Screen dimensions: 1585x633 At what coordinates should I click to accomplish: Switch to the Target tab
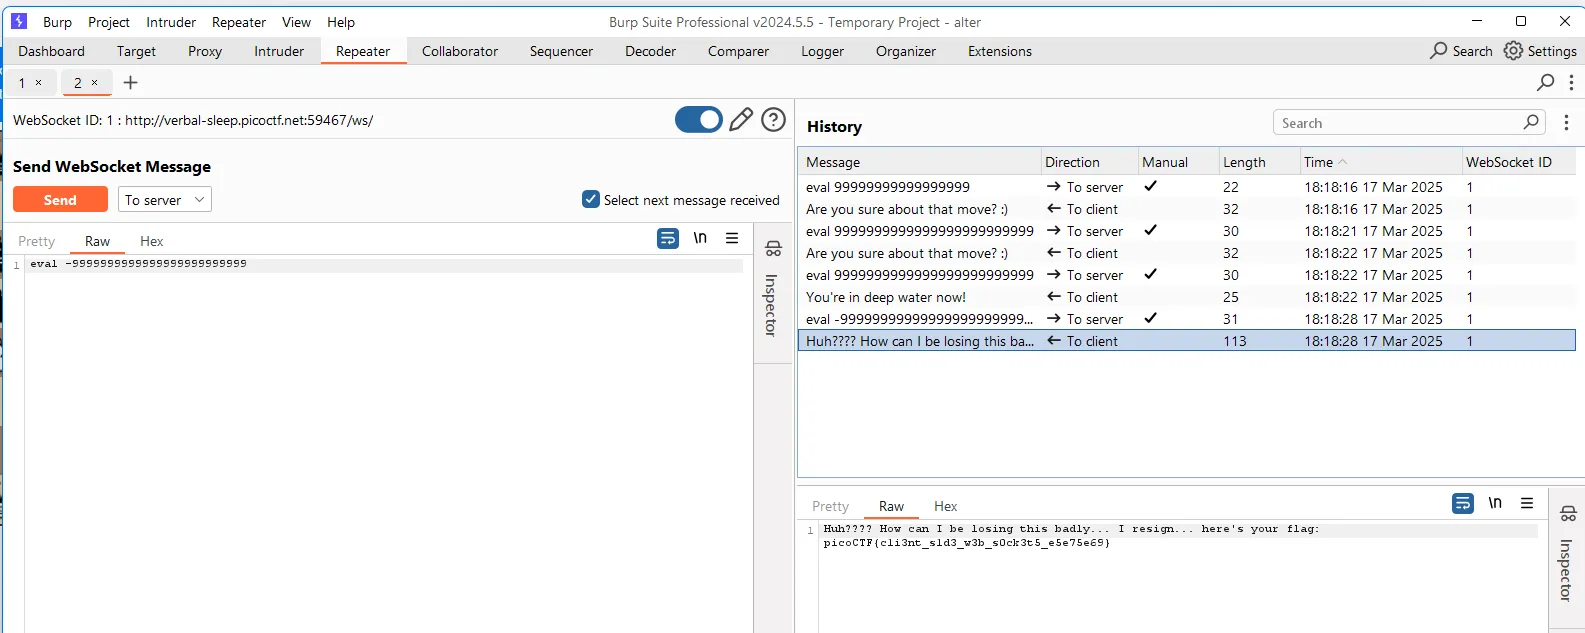pyautogui.click(x=136, y=51)
